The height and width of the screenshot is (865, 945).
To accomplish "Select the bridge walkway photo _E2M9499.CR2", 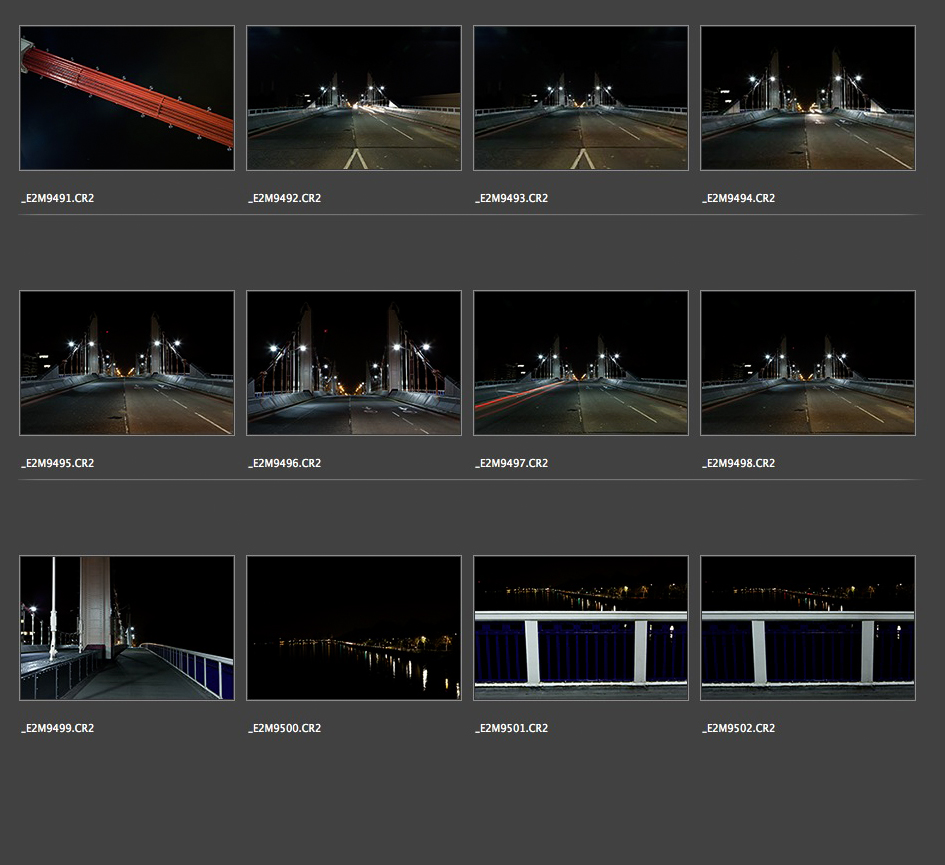I will pyautogui.click(x=127, y=628).
